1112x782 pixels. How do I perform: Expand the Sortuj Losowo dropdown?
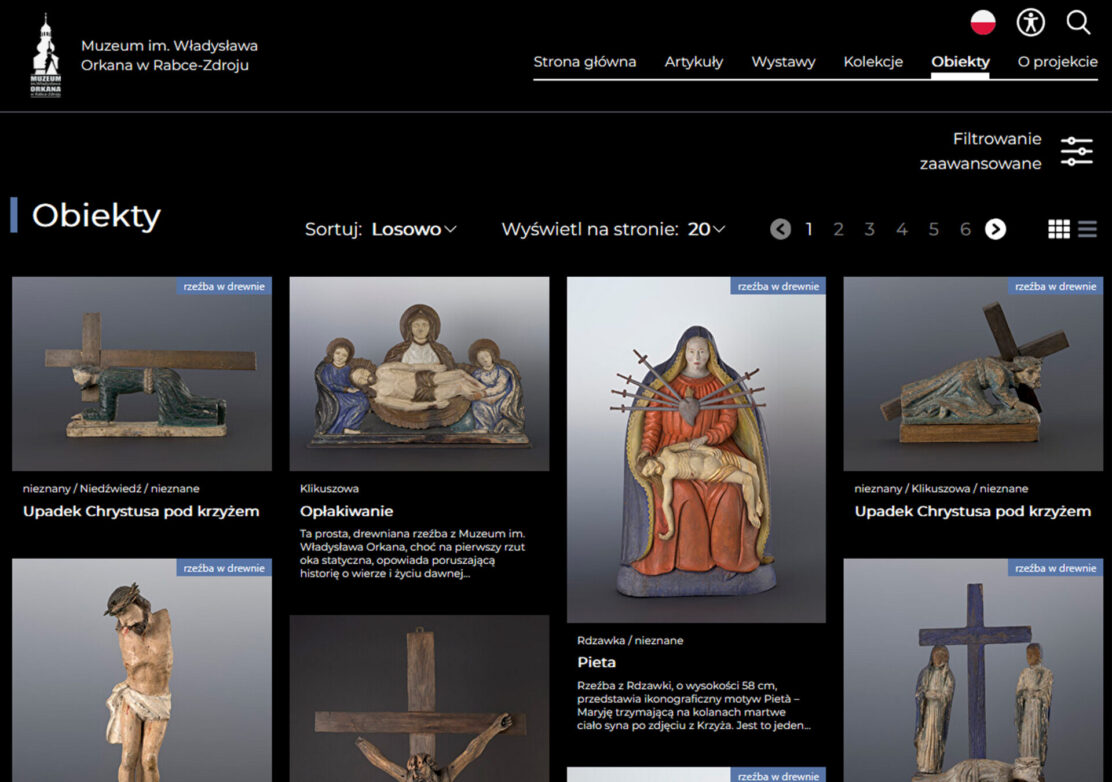[x=413, y=229]
